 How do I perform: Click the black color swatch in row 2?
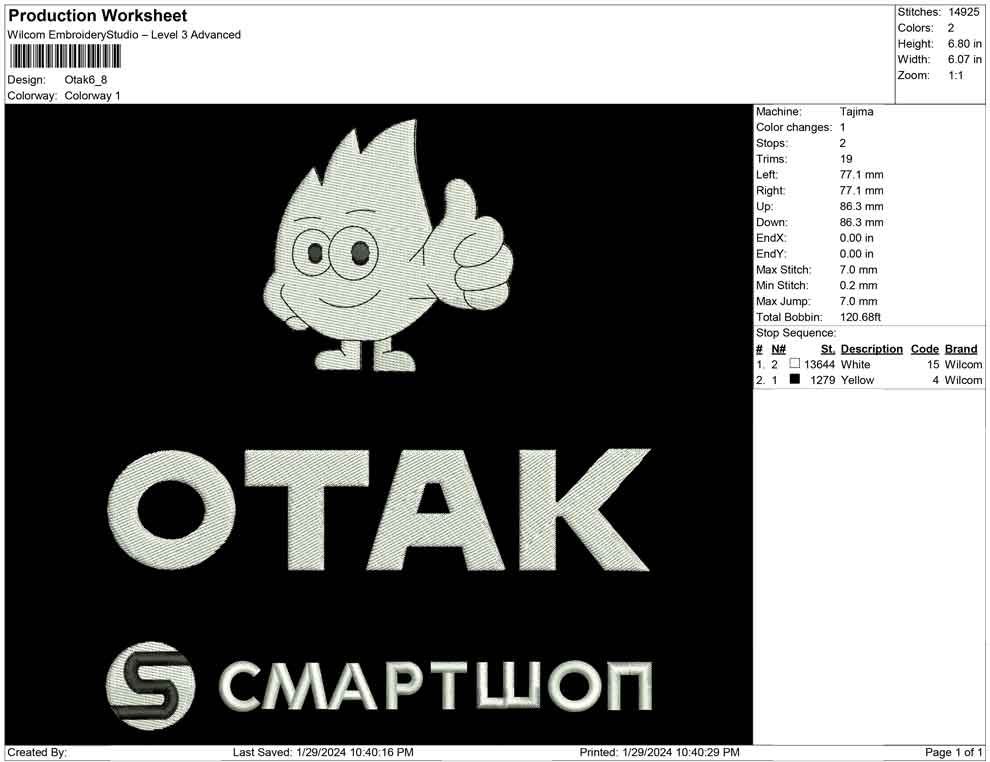pos(795,379)
